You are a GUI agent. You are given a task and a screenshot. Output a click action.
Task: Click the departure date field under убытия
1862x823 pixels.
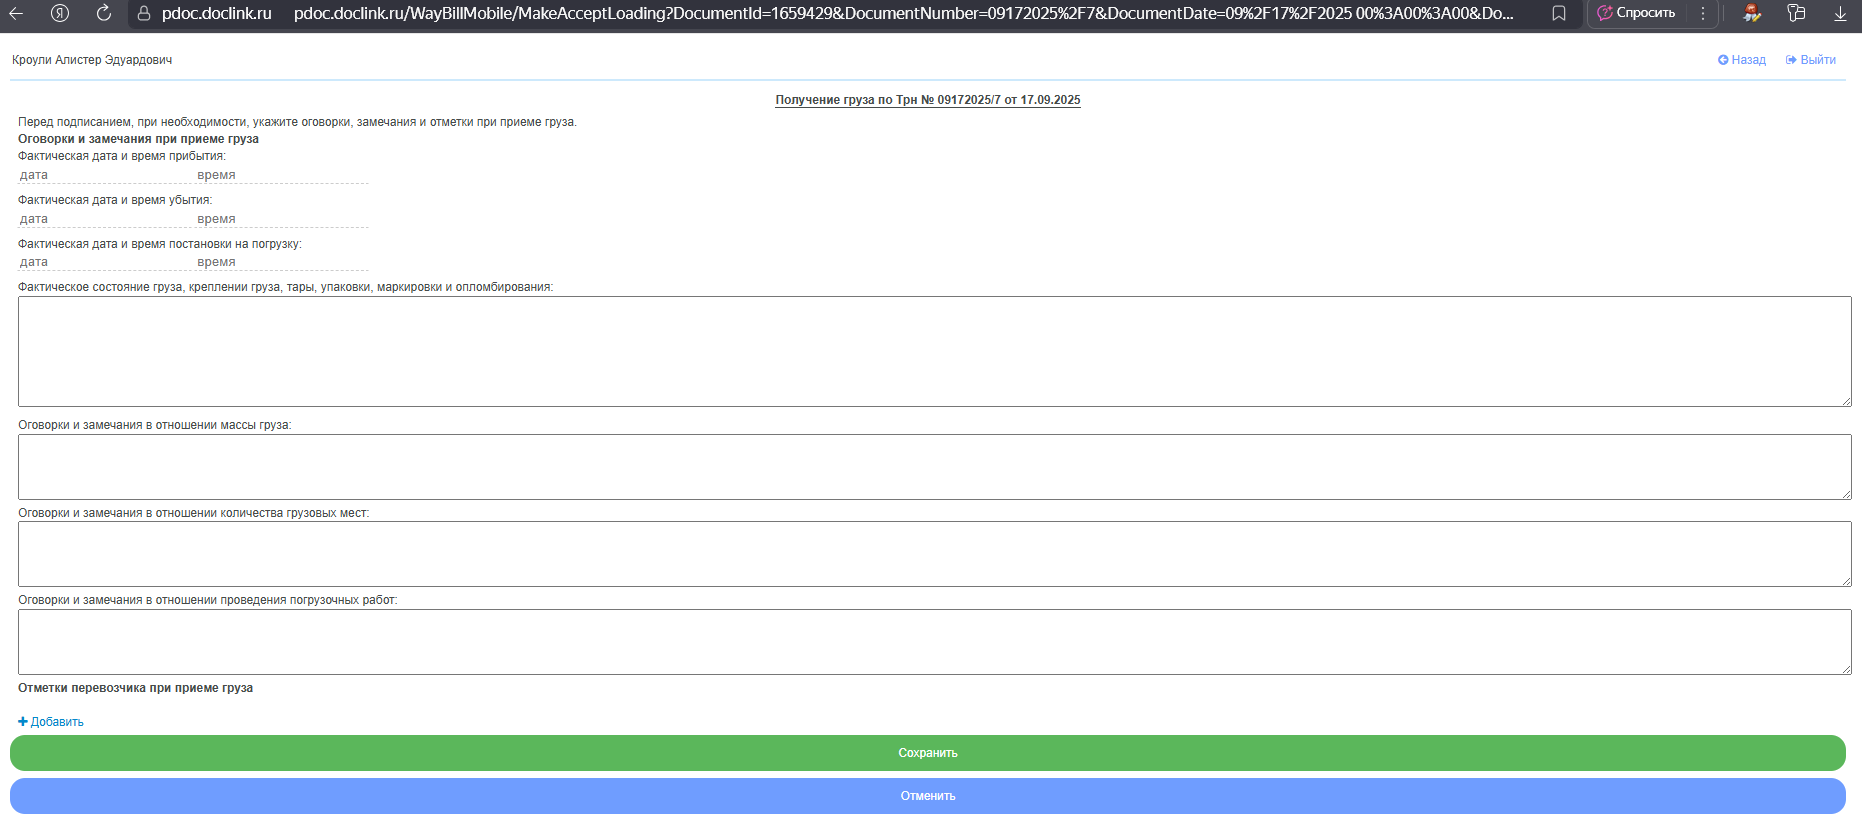pos(105,219)
